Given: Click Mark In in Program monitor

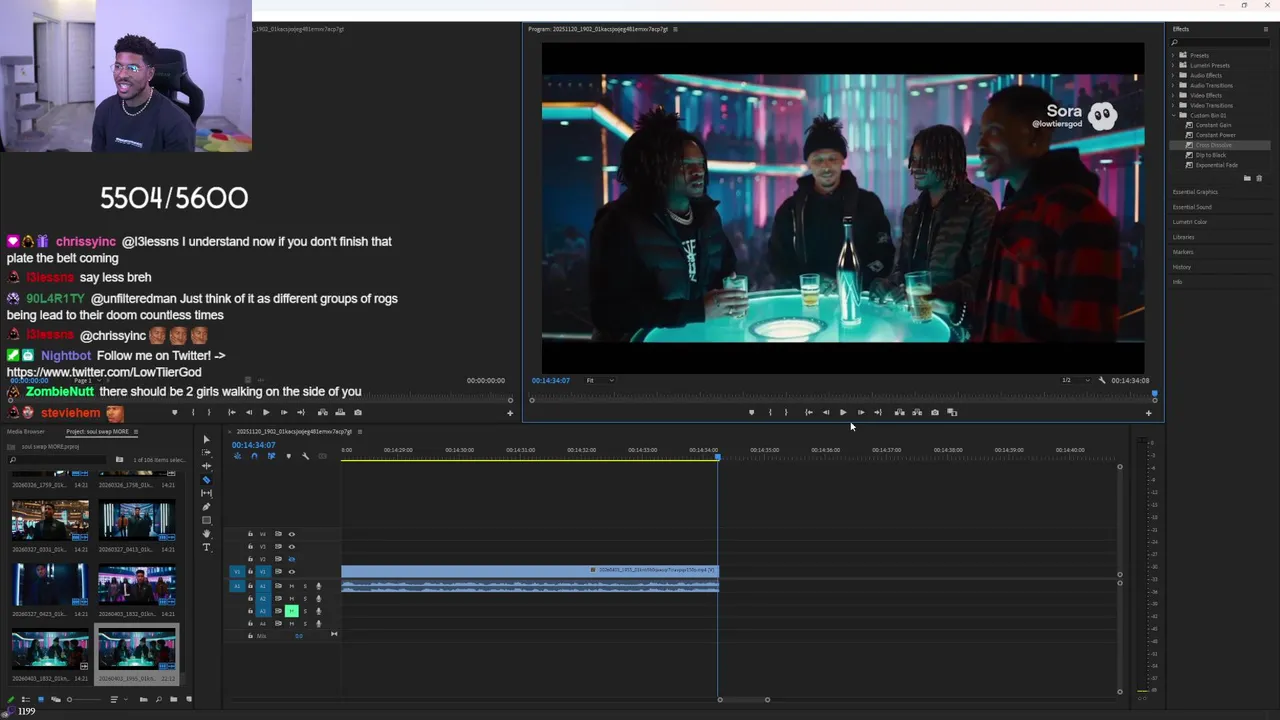Looking at the screenshot, I should click(770, 412).
